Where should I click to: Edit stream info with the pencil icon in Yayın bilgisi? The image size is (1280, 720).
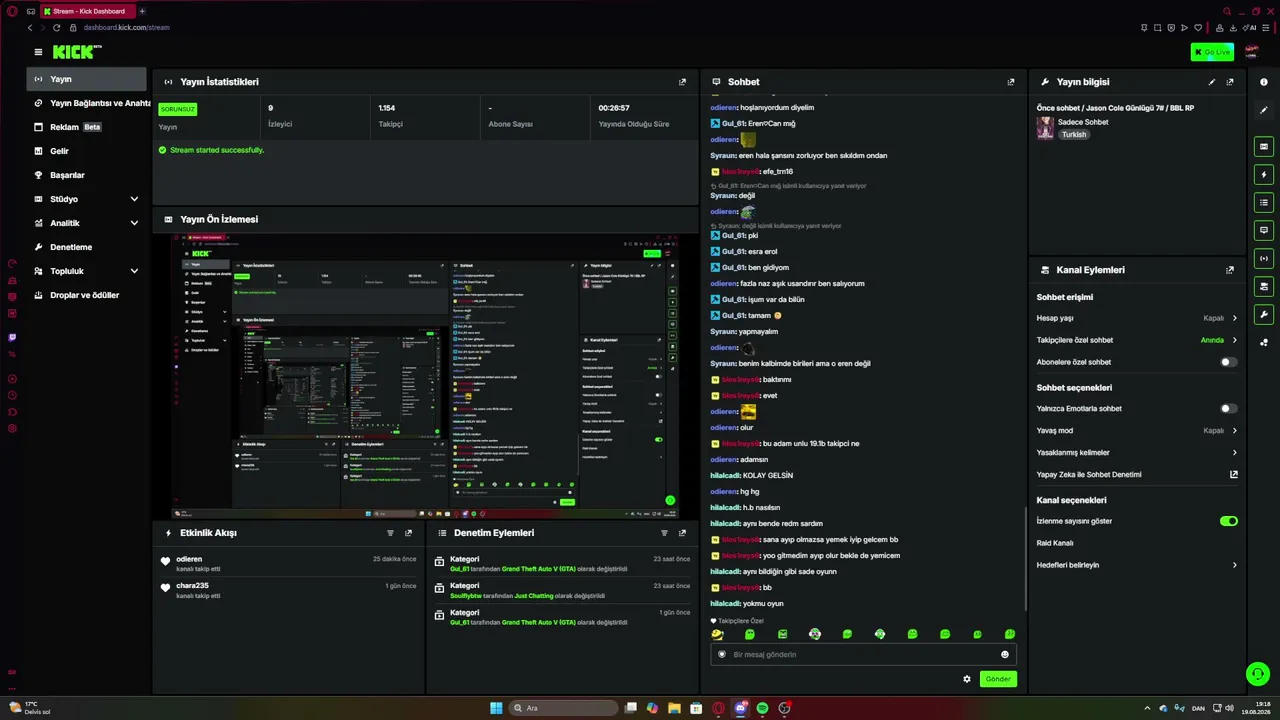[1212, 82]
